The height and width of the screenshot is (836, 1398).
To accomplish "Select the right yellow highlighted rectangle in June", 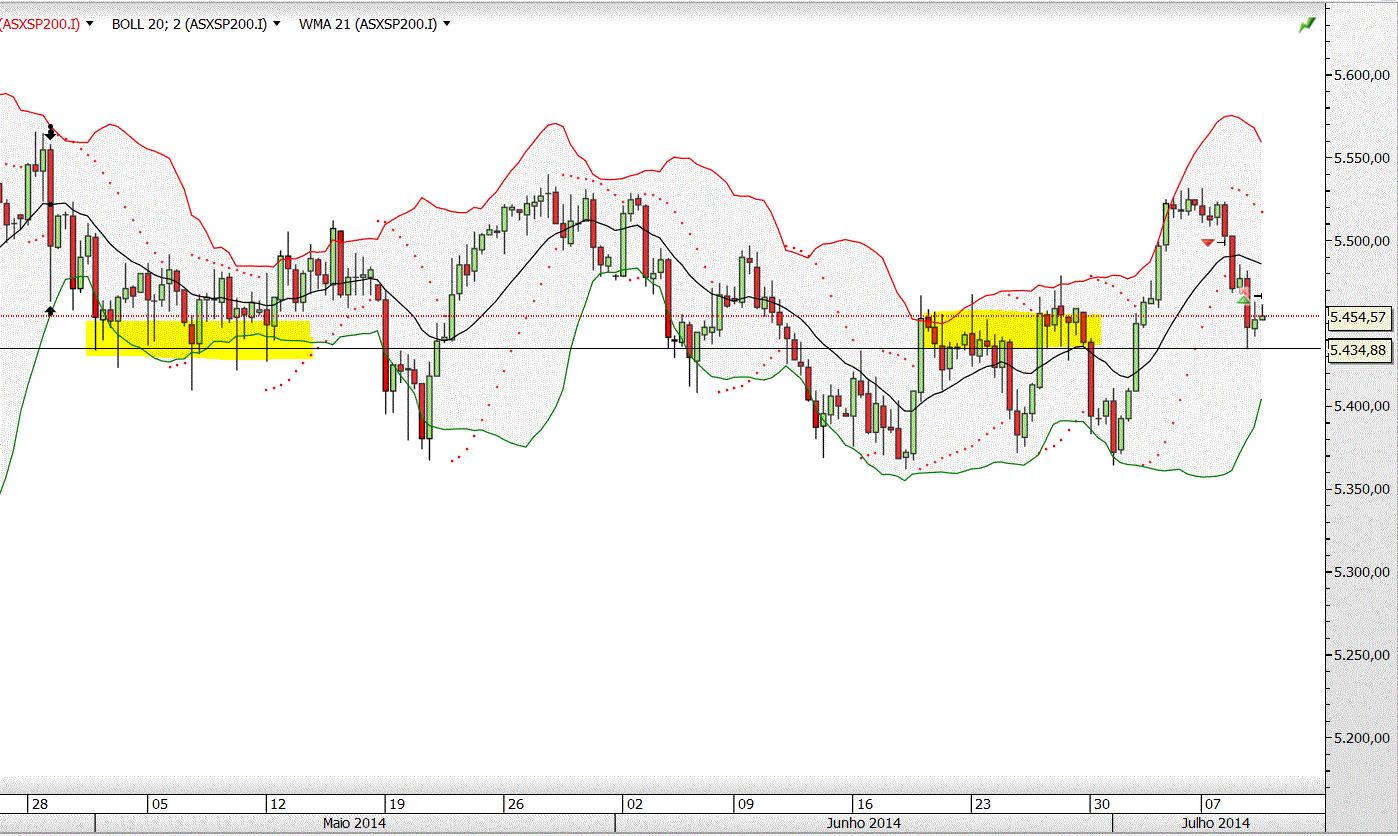I will point(1011,330).
